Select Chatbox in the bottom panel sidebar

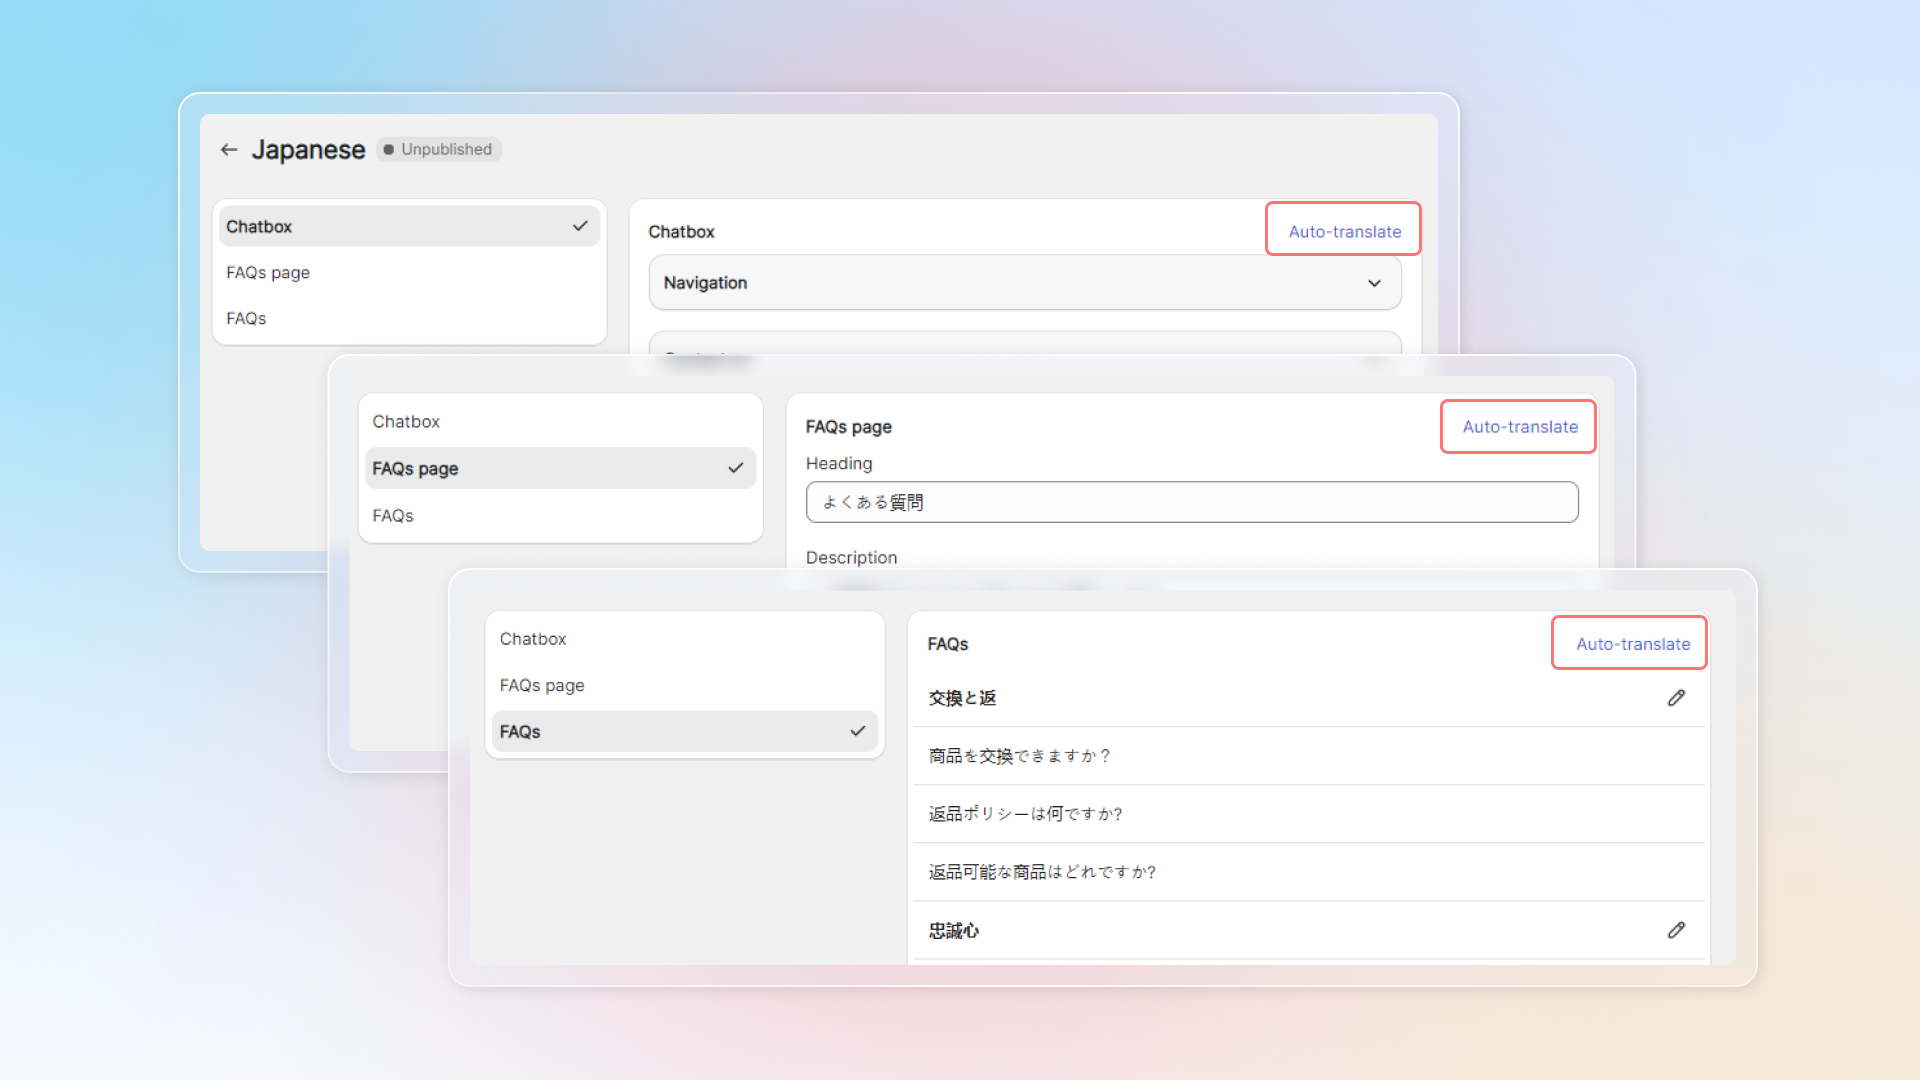533,638
